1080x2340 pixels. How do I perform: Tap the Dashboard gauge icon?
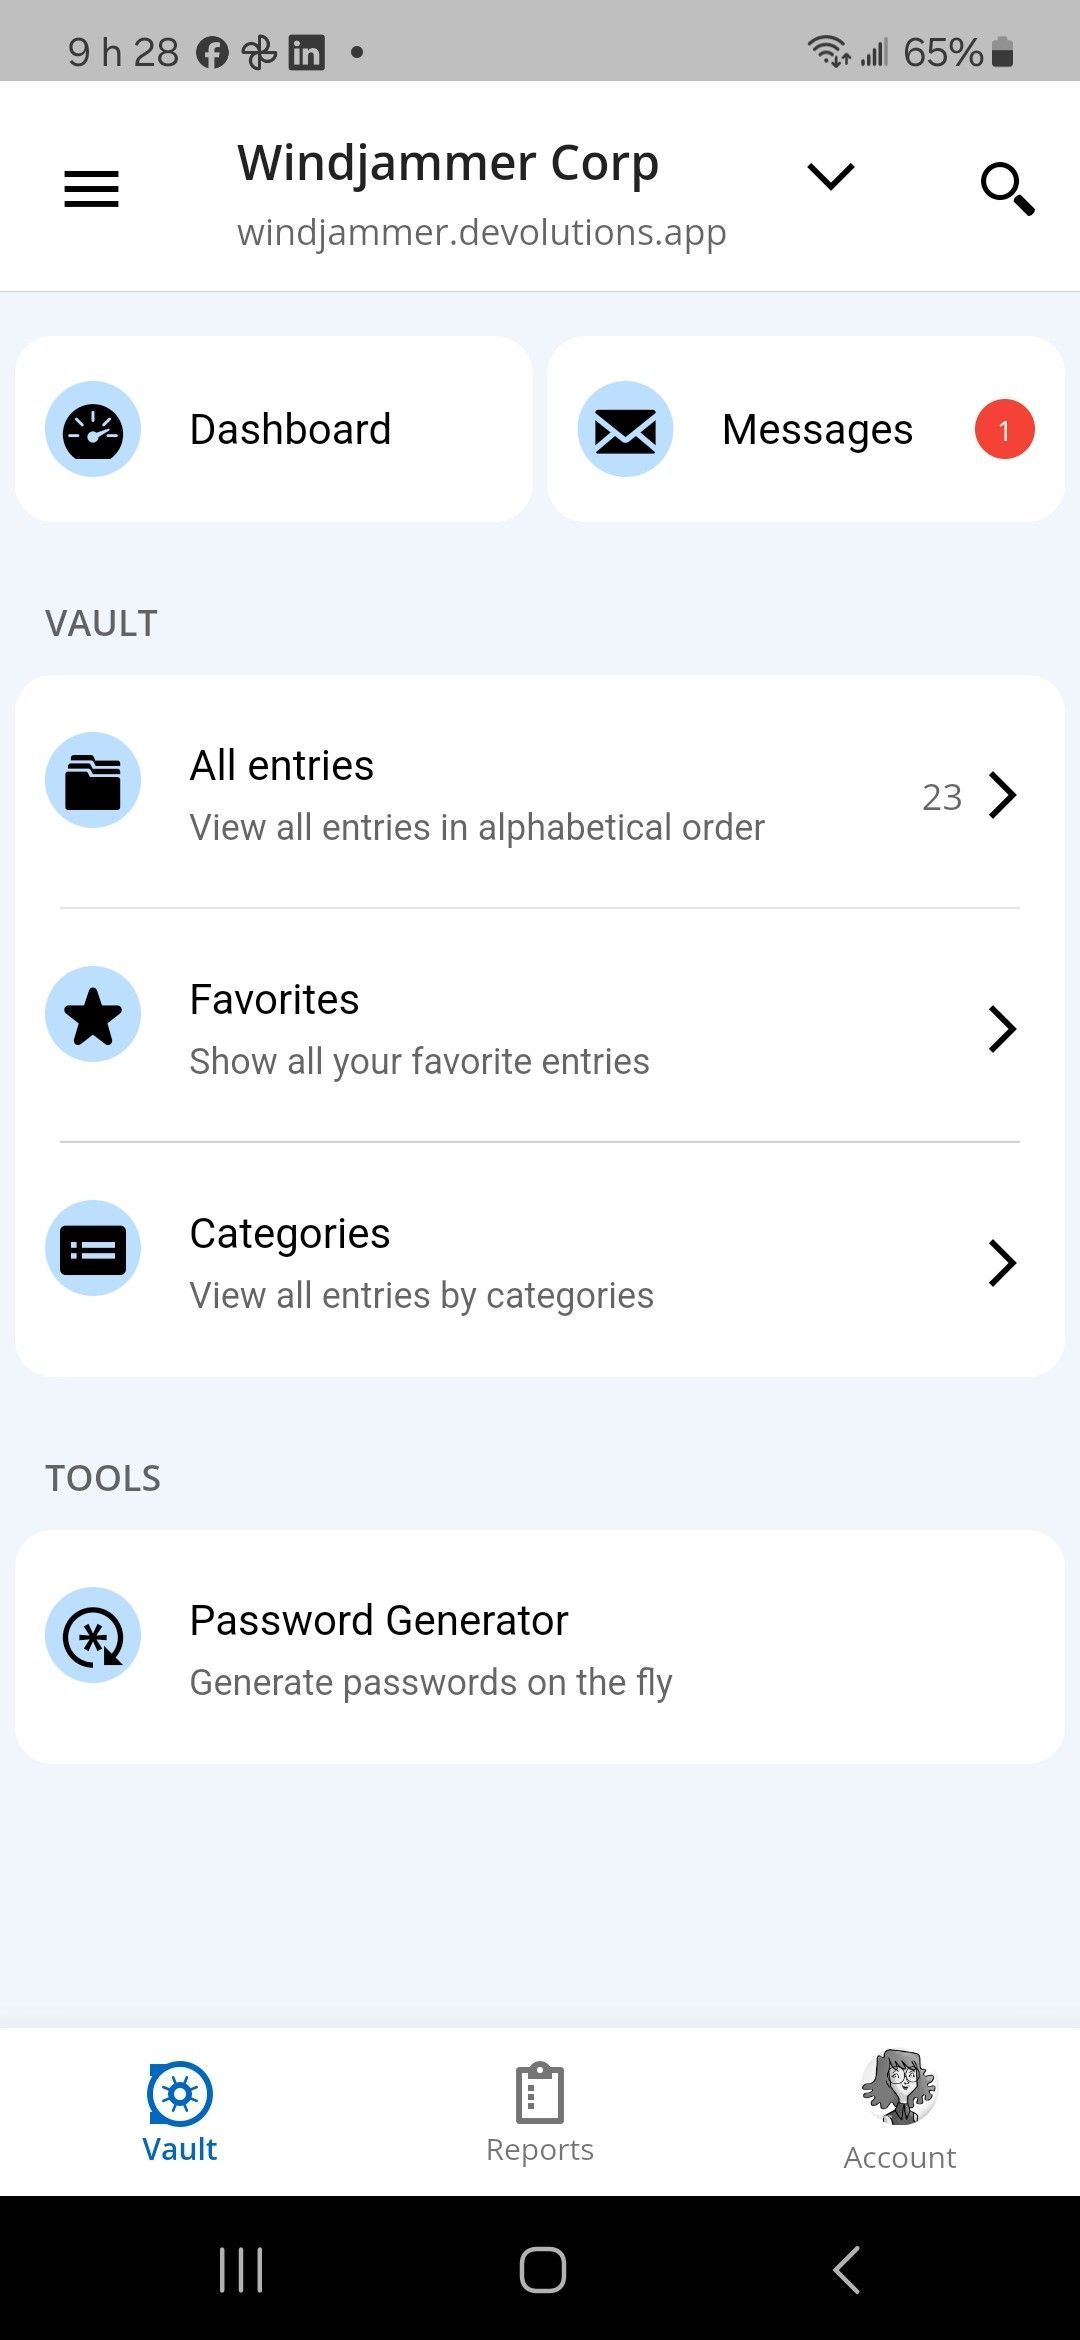pyautogui.click(x=93, y=429)
